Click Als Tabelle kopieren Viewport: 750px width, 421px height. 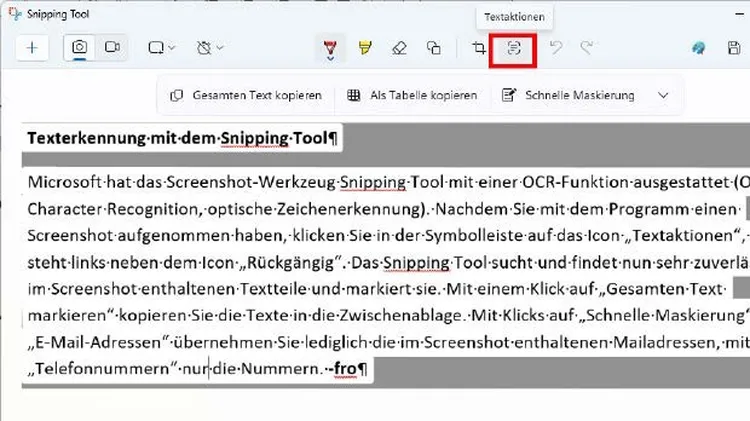tap(412, 95)
